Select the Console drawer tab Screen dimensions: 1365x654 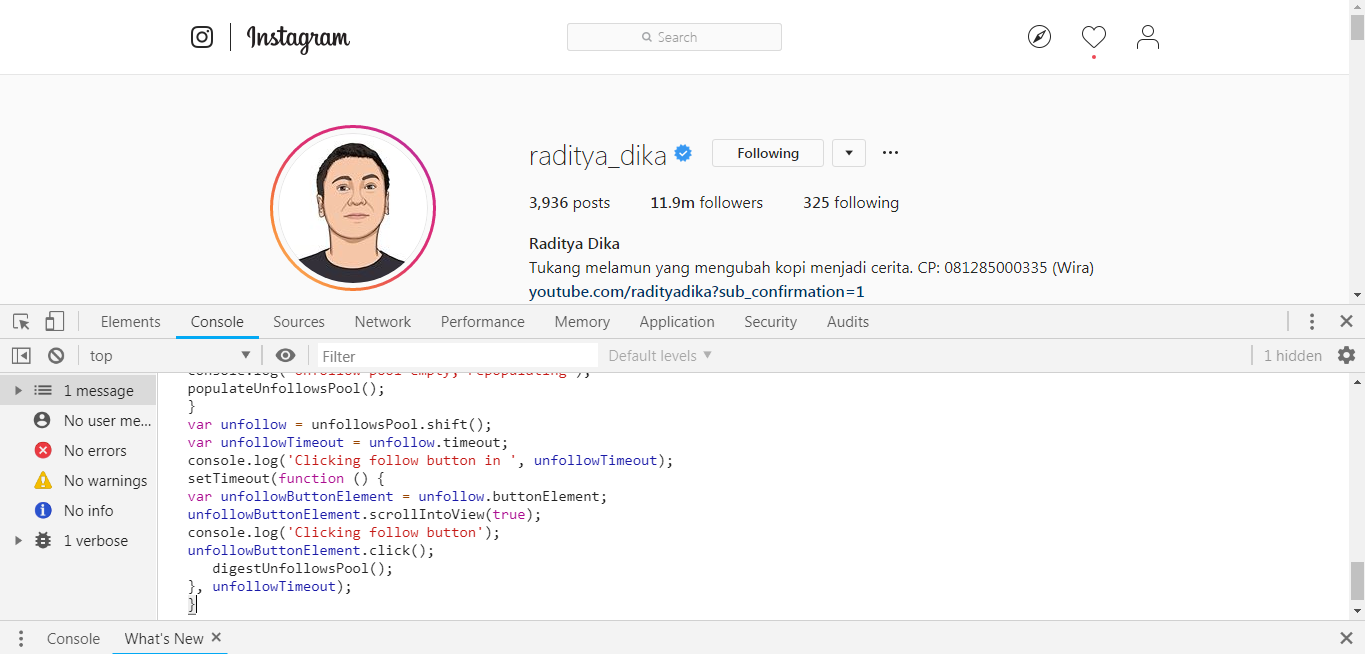click(74, 638)
